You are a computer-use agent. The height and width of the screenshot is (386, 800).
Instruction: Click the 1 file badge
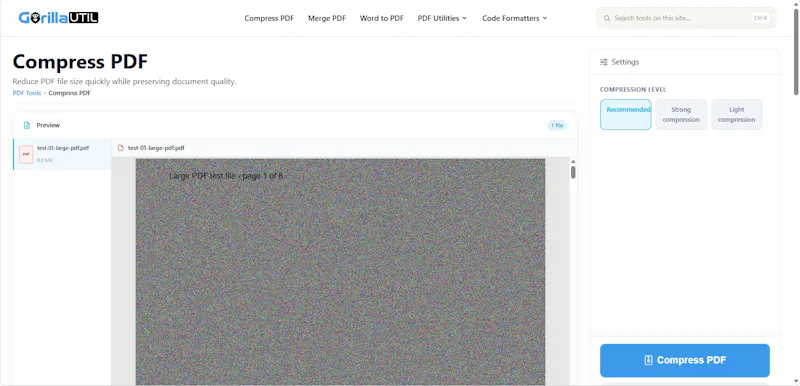pyautogui.click(x=557, y=125)
